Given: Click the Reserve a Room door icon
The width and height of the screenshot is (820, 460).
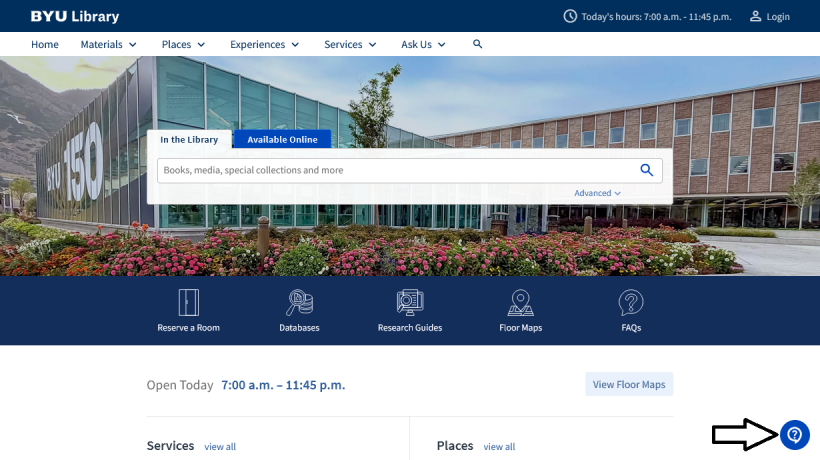Looking at the screenshot, I should (x=188, y=302).
